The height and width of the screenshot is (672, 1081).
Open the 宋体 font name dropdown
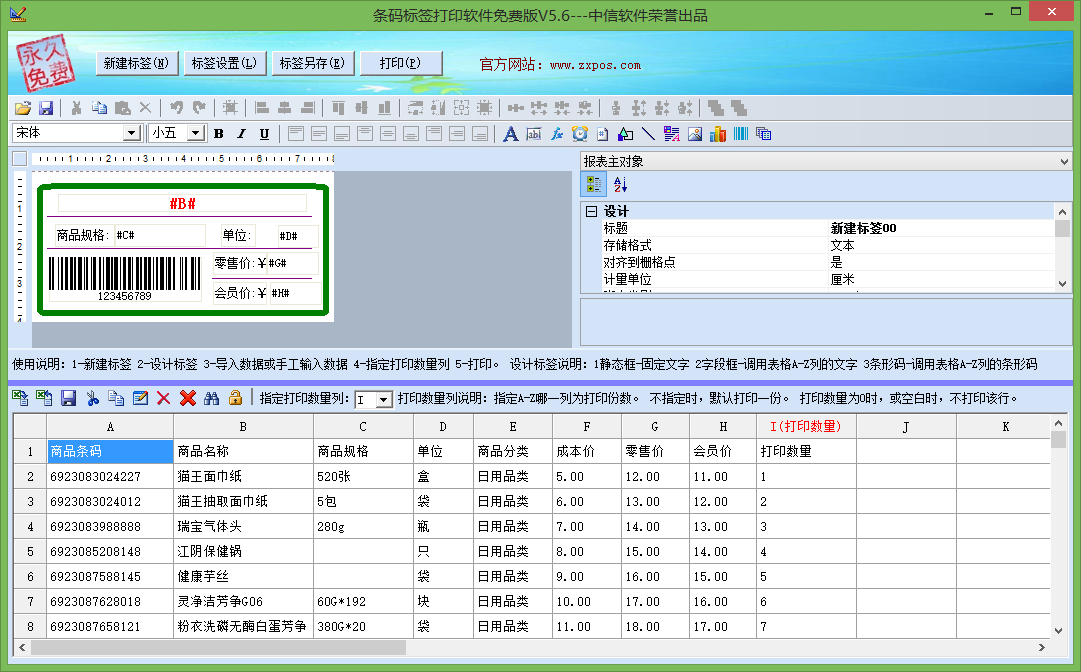[x=131, y=133]
